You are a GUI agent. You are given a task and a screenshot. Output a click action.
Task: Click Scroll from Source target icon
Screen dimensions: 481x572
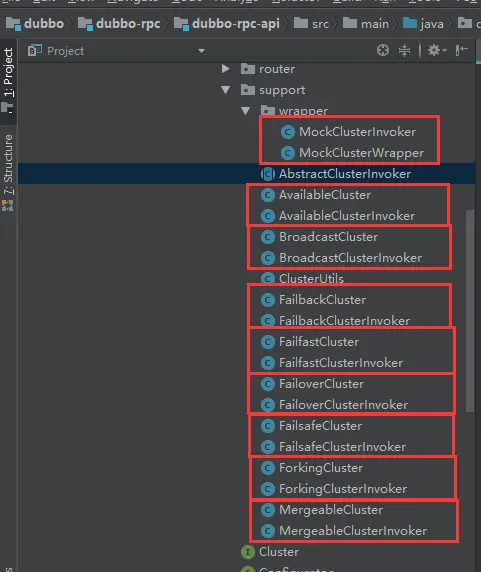point(383,50)
